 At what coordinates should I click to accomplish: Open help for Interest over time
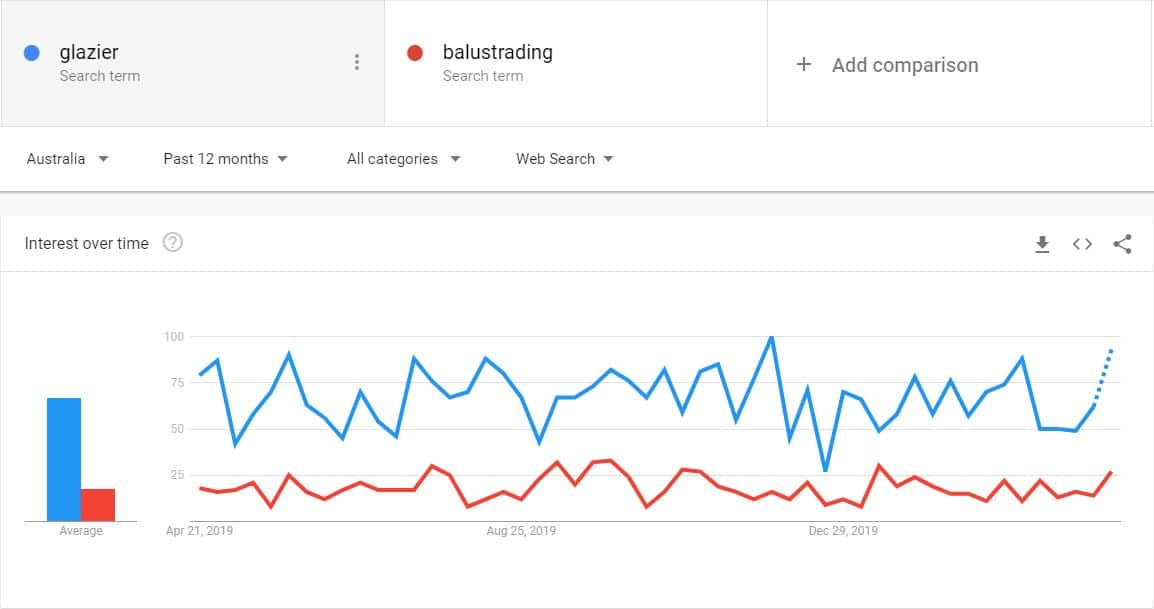tap(172, 243)
